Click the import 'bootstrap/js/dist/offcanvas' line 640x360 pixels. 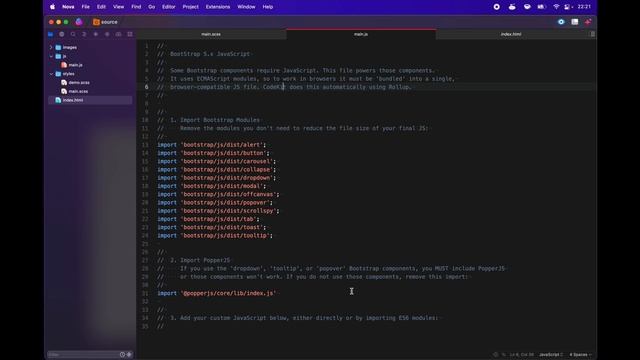point(218,195)
